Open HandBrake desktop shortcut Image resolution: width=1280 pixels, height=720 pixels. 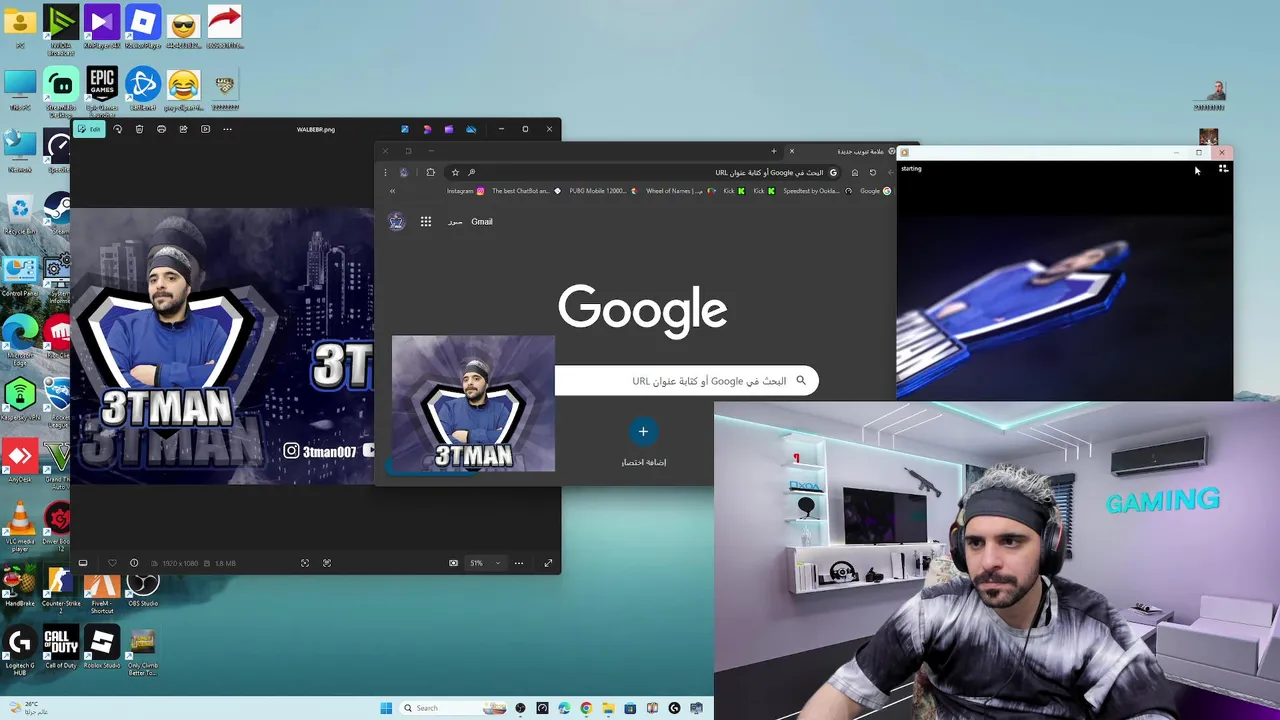(19, 588)
